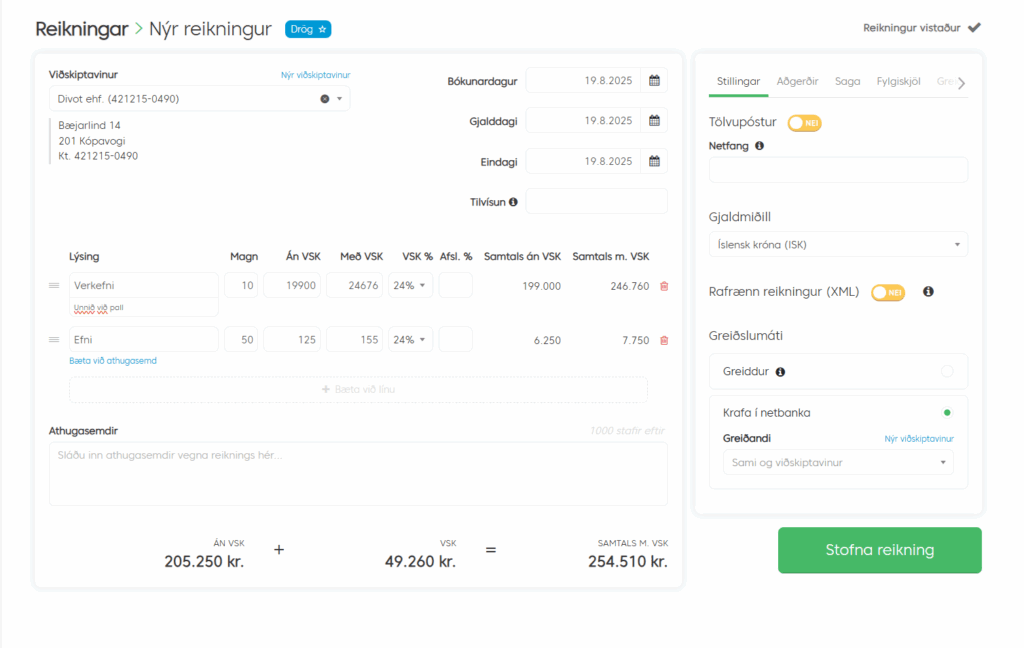
Task: Click Bæta við athugasemd link
Action: (x=113, y=361)
